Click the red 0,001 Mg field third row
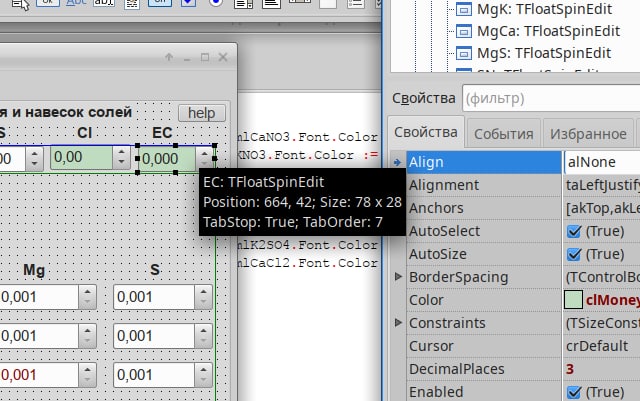The height and width of the screenshot is (401, 640). pos(39,375)
